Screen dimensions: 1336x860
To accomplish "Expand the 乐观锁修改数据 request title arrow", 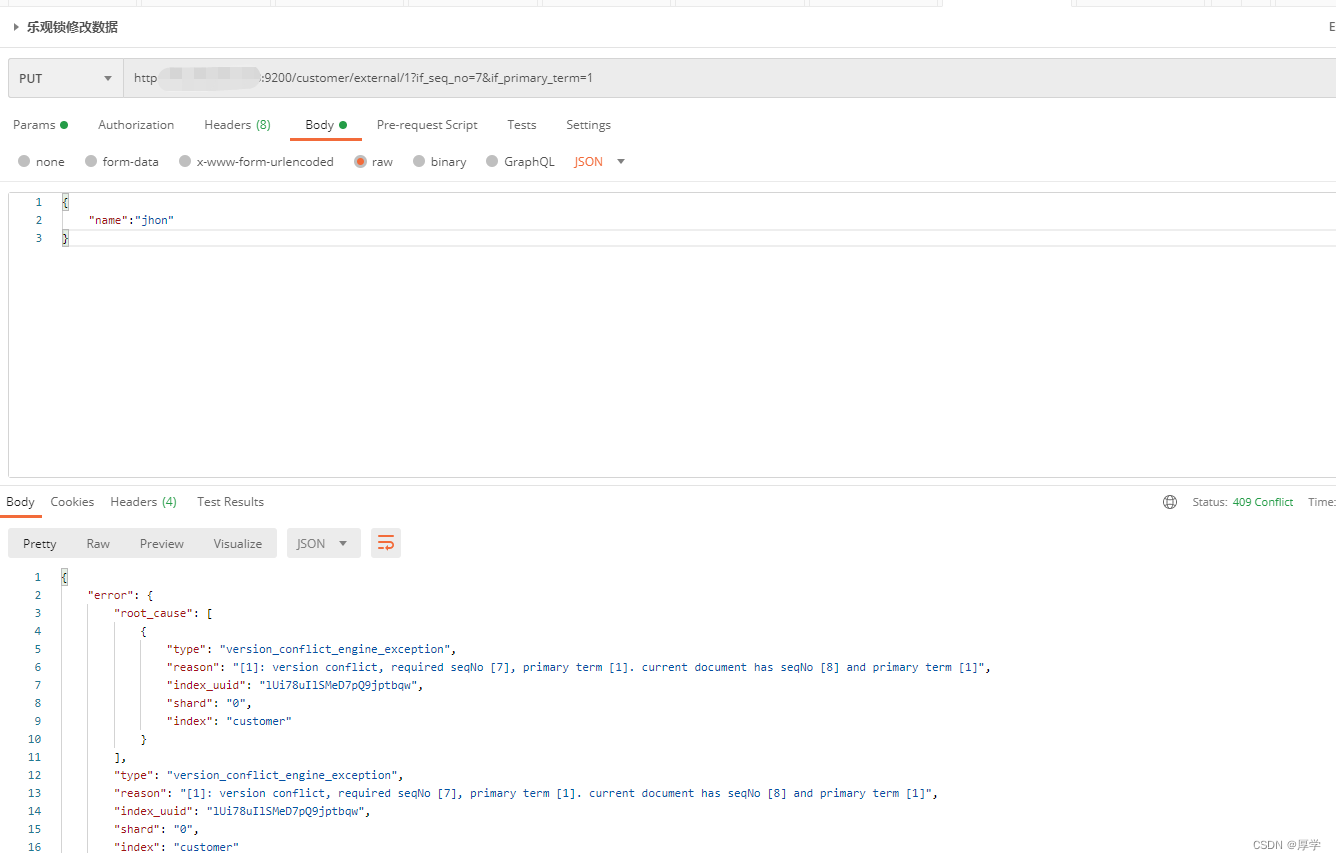I will 16,28.
